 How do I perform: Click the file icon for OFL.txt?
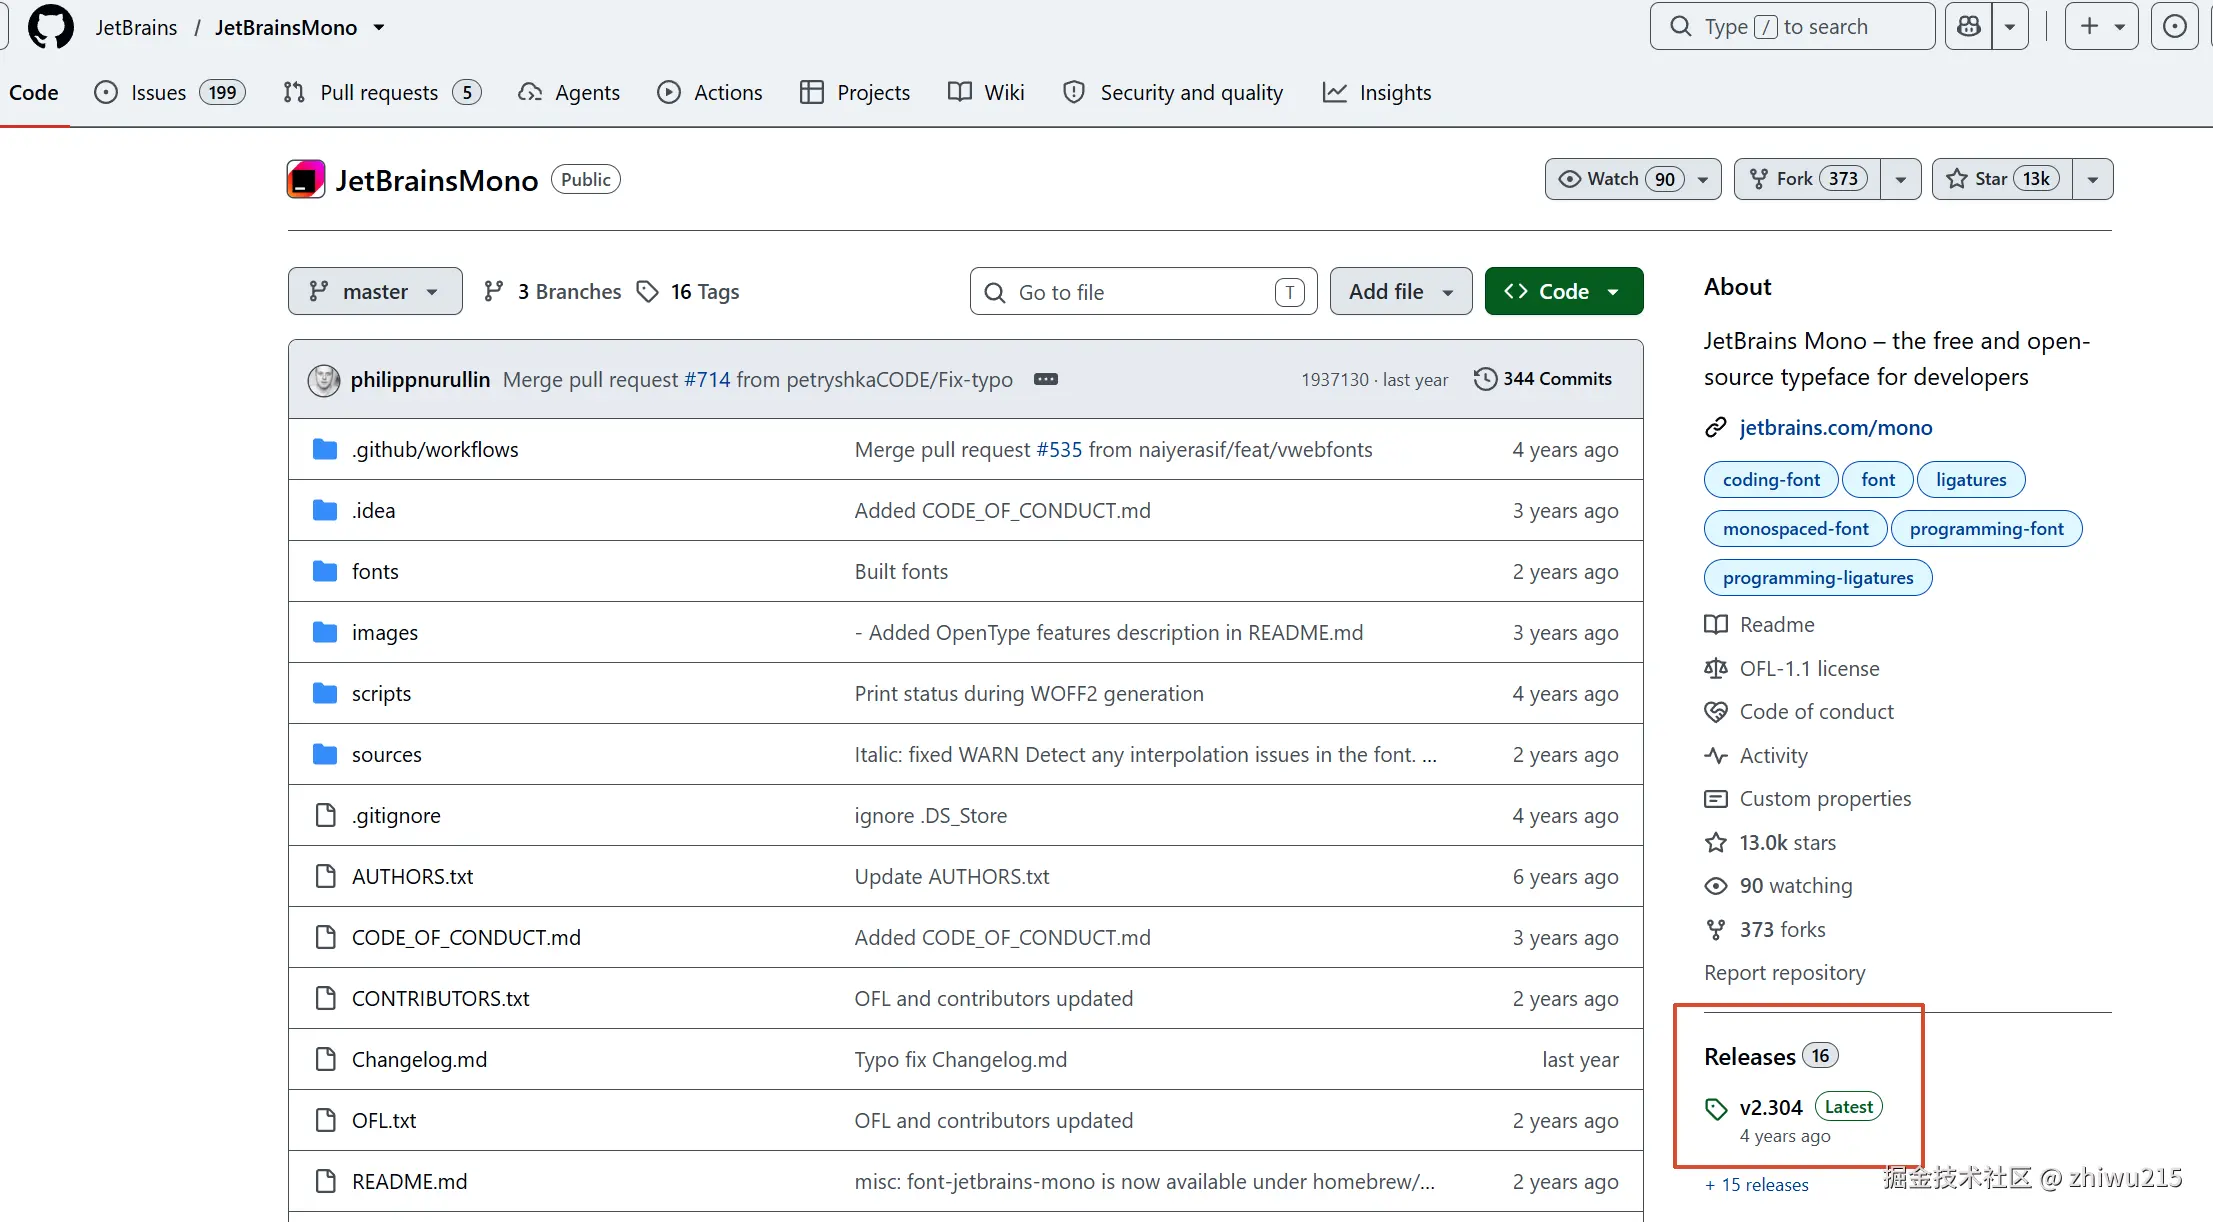325,1120
